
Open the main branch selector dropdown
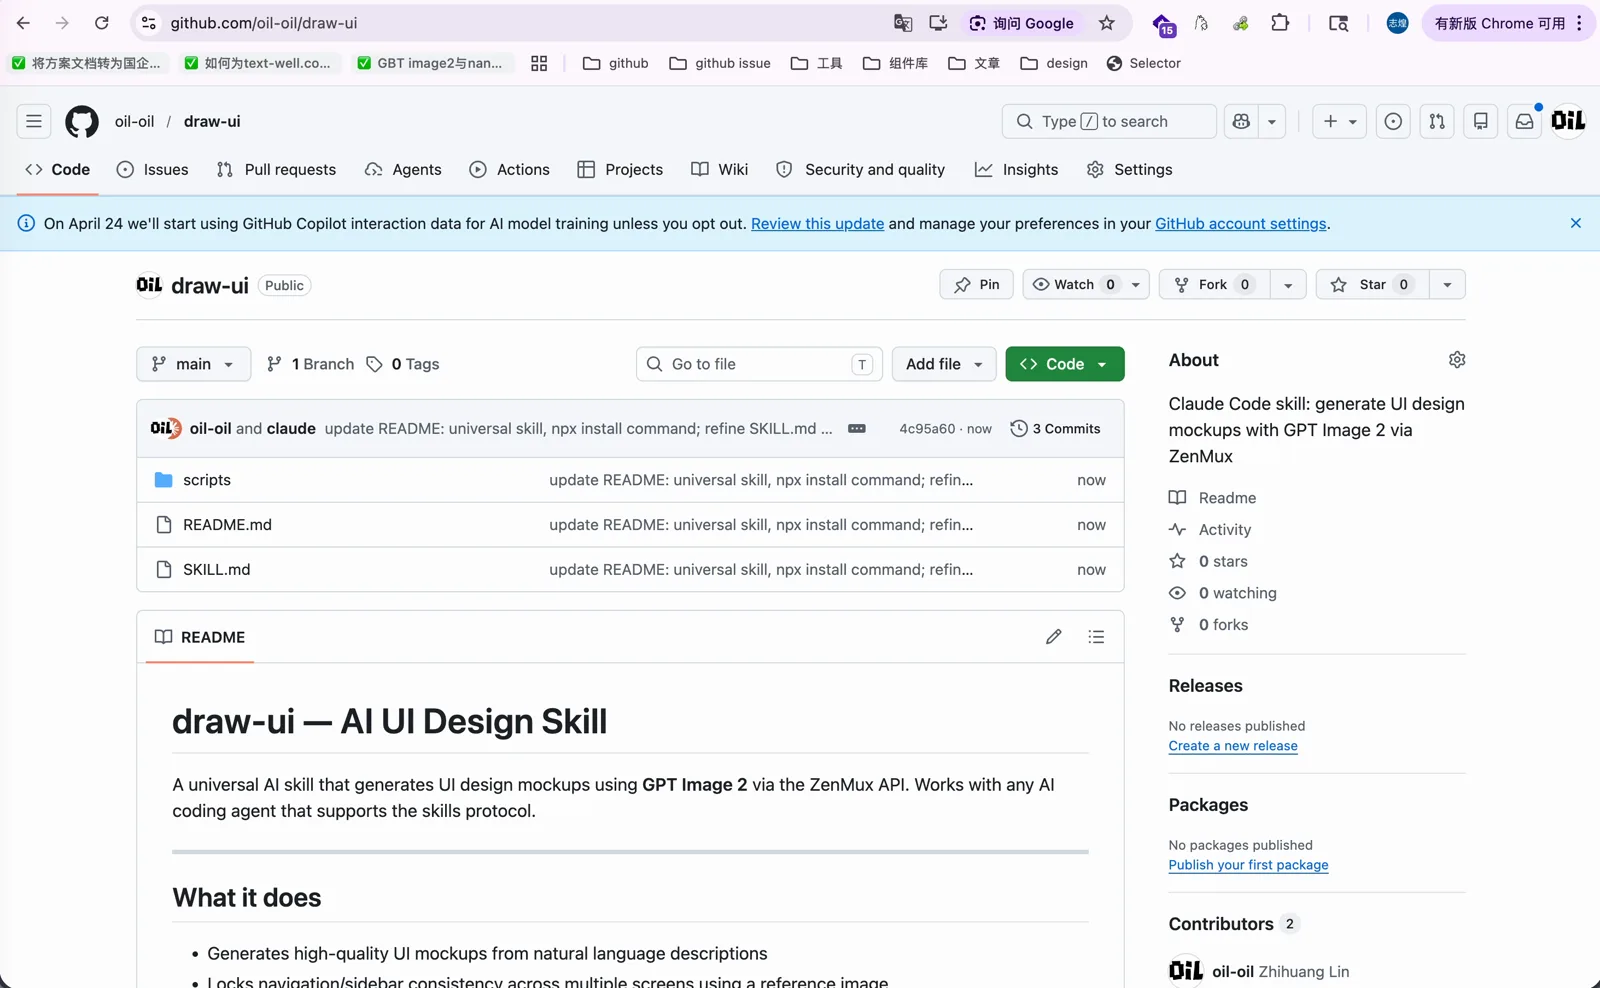[x=193, y=364]
